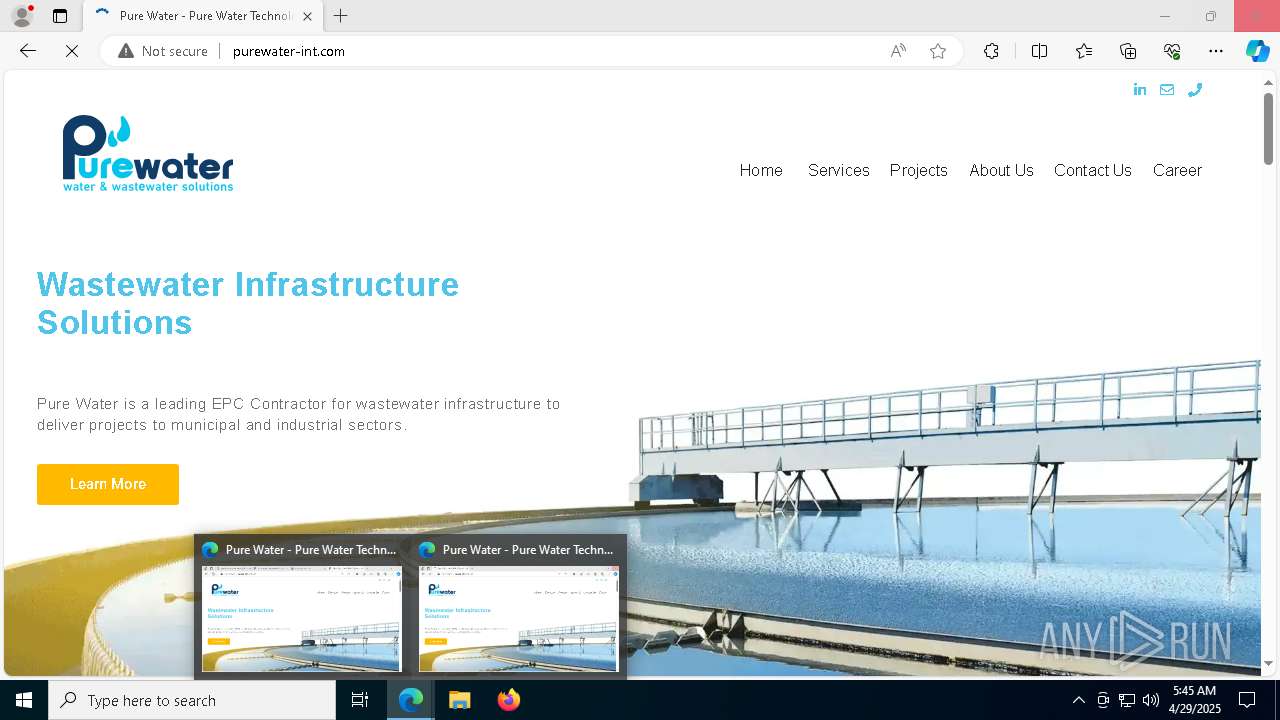This screenshot has height=720, width=1280.
Task: Open the Projects menu item
Action: pos(919,170)
